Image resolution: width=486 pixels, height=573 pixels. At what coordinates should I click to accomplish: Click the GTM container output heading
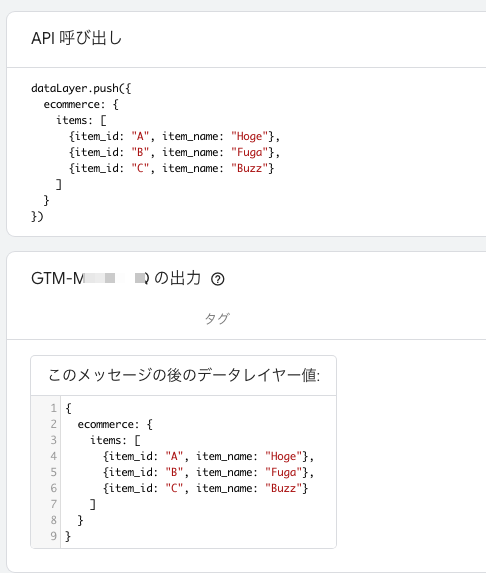click(116, 278)
